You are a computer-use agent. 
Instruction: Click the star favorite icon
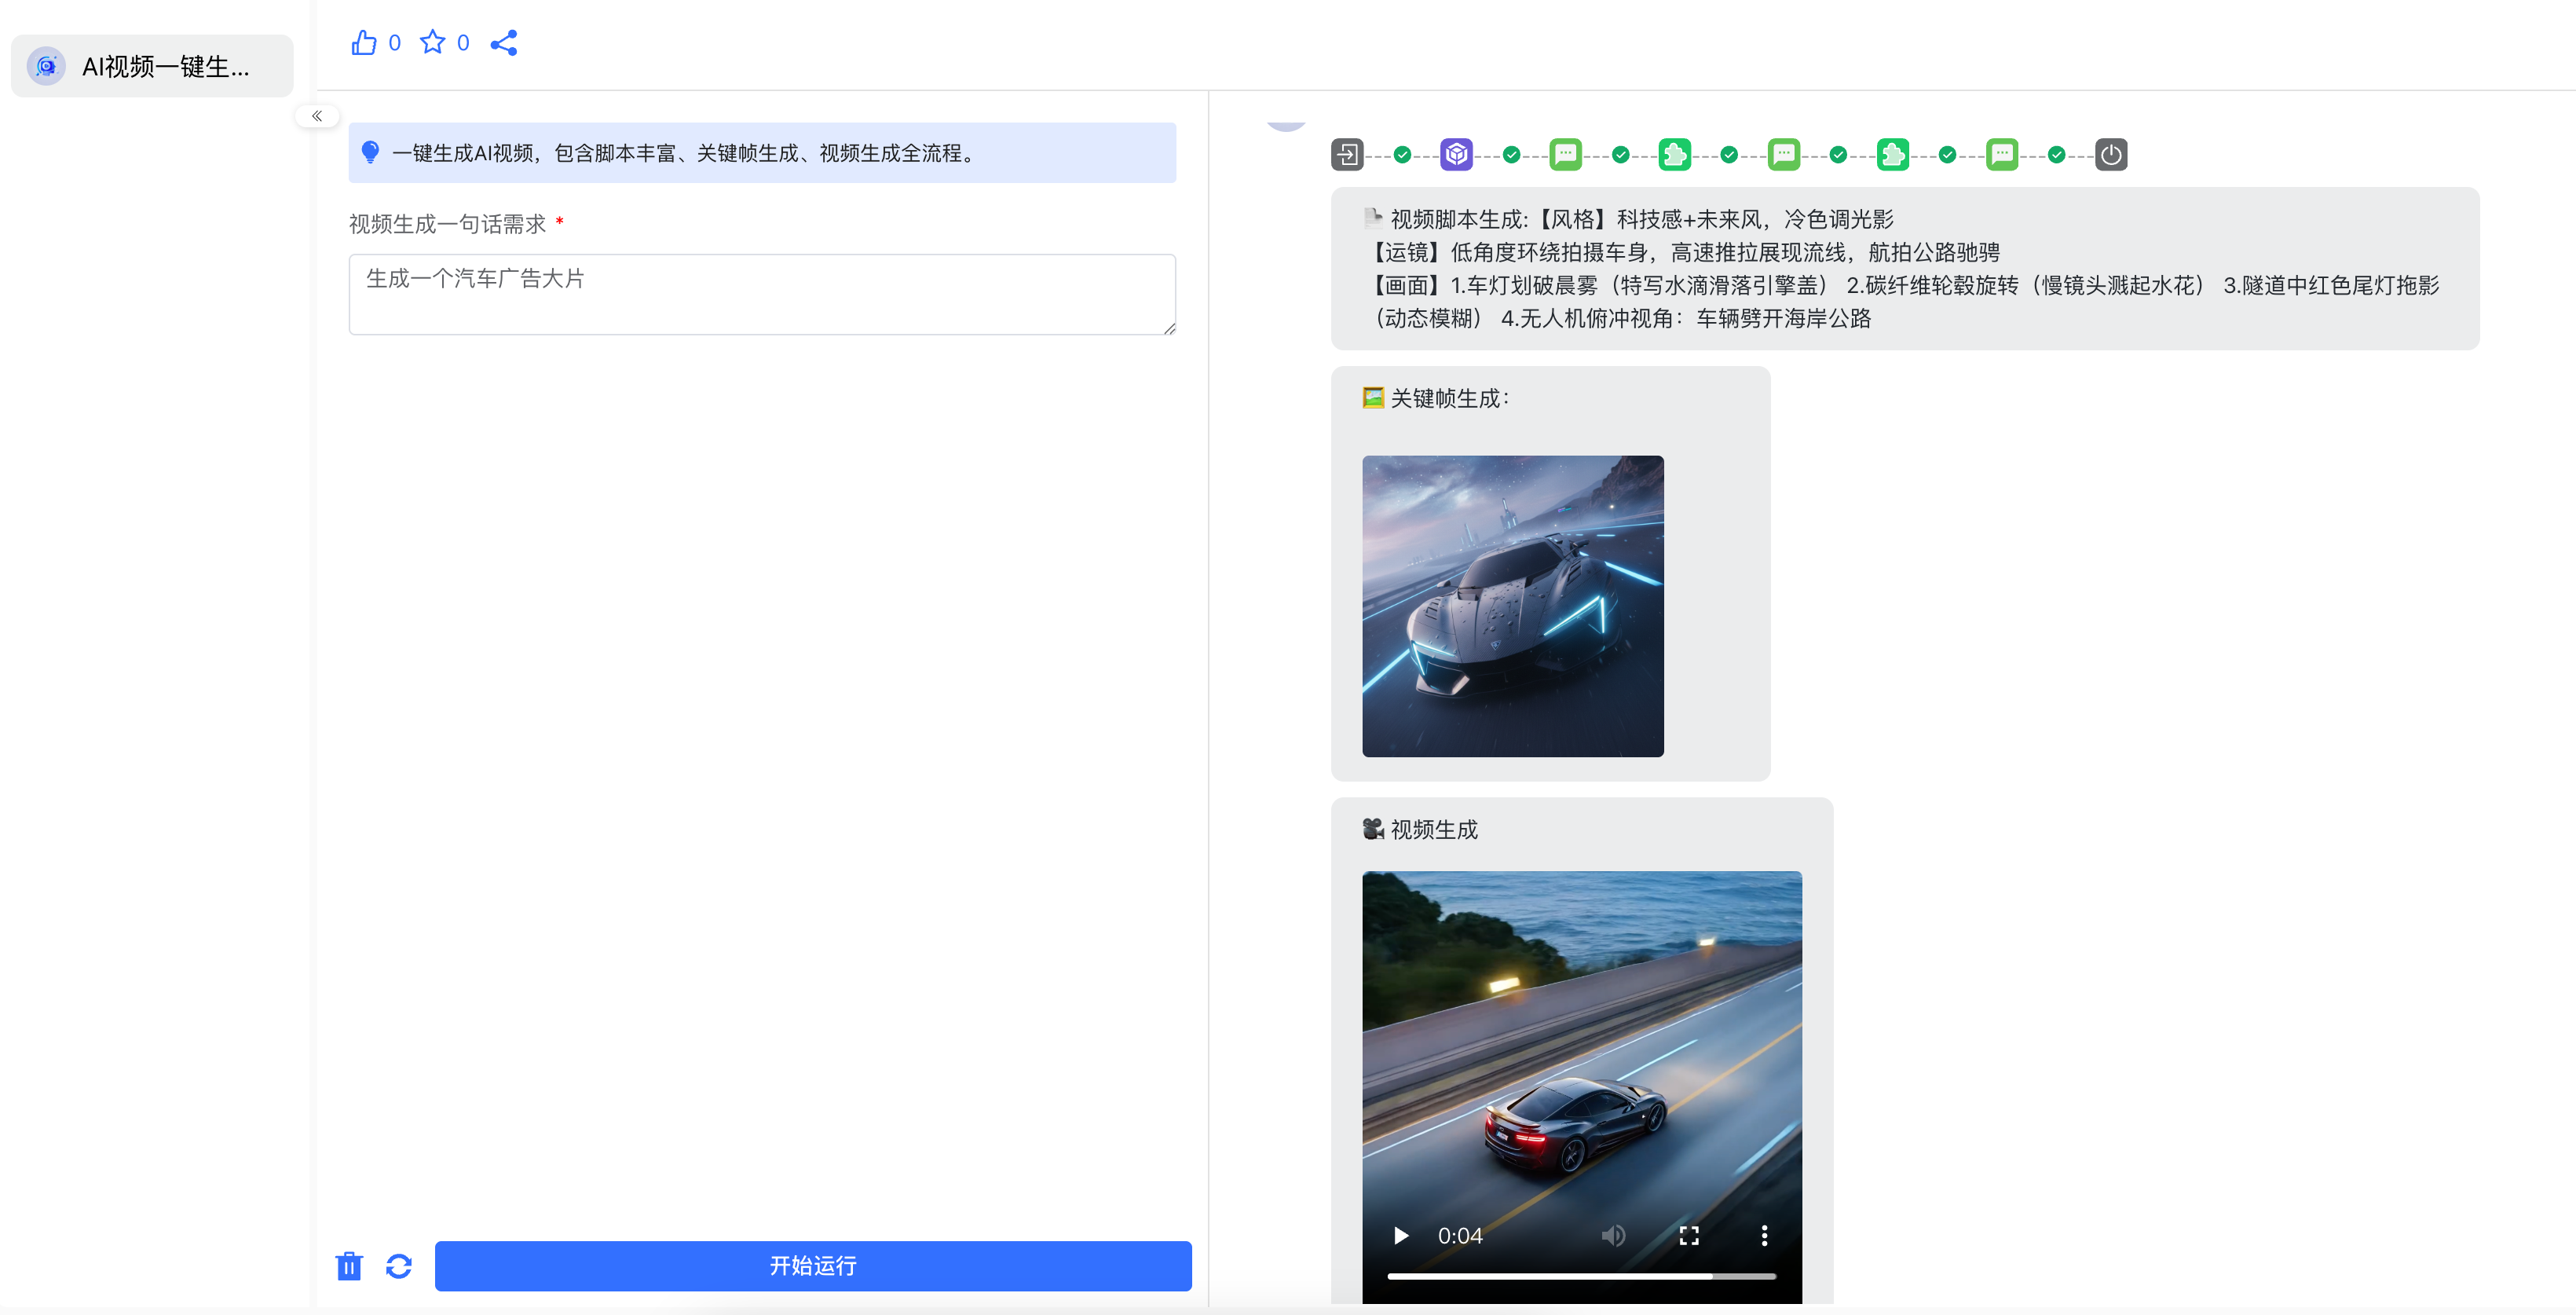pyautogui.click(x=432, y=42)
